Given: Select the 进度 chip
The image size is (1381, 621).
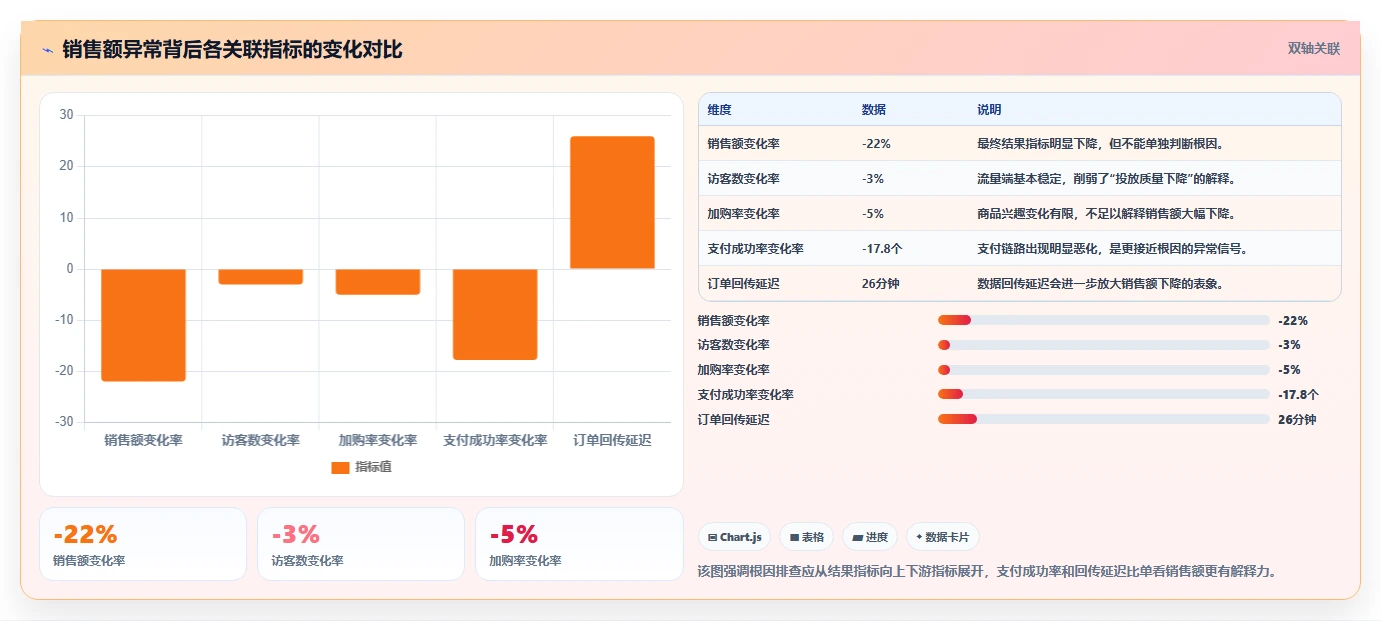Looking at the screenshot, I should [870, 537].
